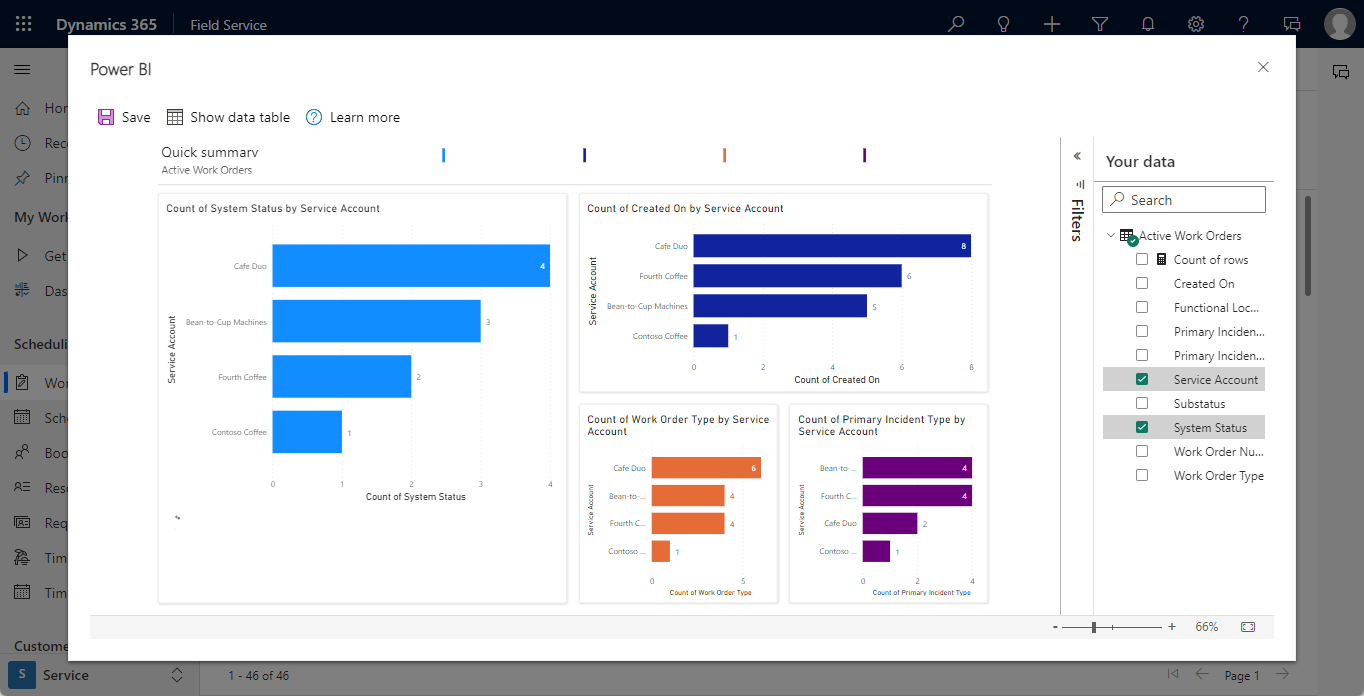
Task: Select the Cafe Duo bar in Work Order Type chart
Action: tap(706, 468)
